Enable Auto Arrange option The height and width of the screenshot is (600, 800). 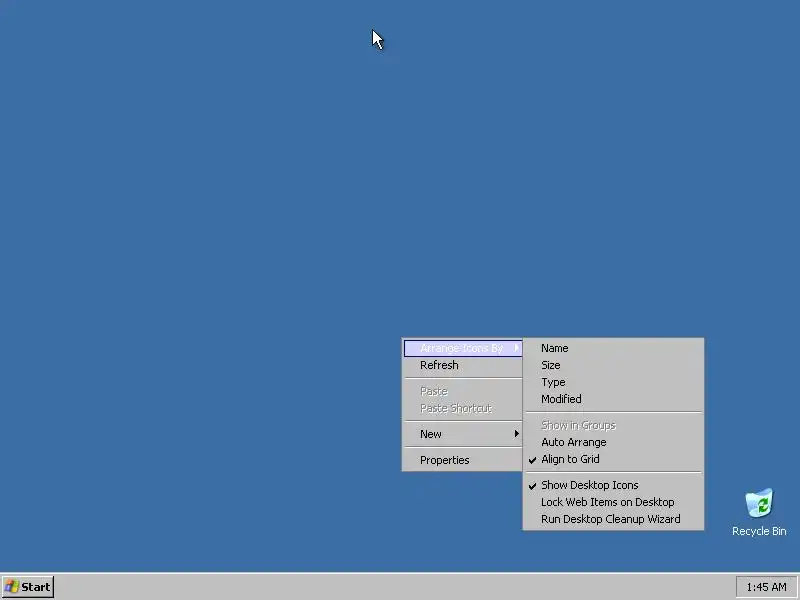(614, 442)
